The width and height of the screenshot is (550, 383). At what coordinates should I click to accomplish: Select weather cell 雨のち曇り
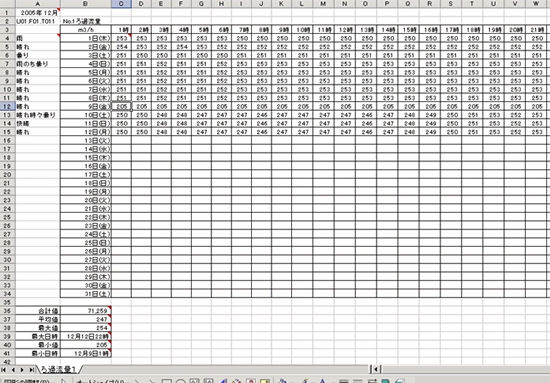[38, 64]
